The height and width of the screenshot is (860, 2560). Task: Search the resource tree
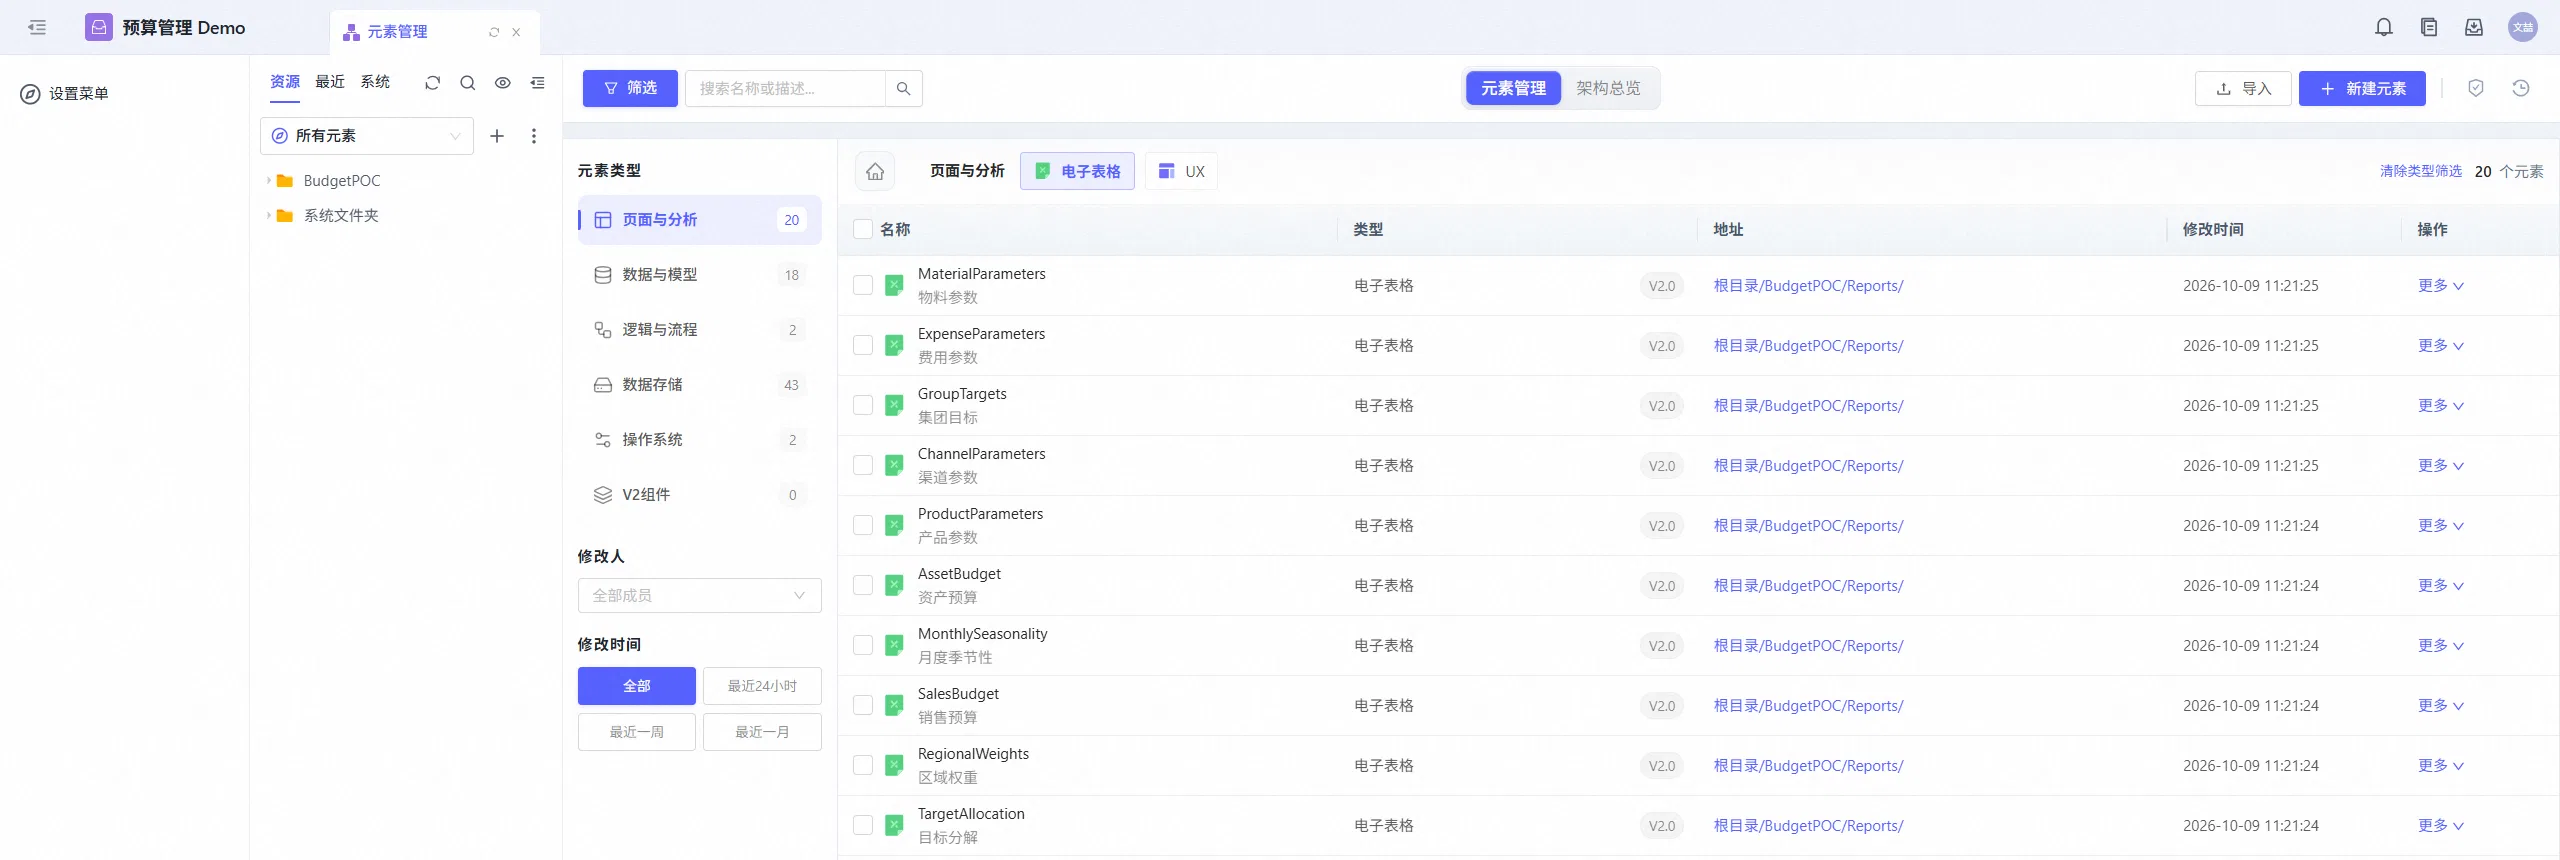467,83
